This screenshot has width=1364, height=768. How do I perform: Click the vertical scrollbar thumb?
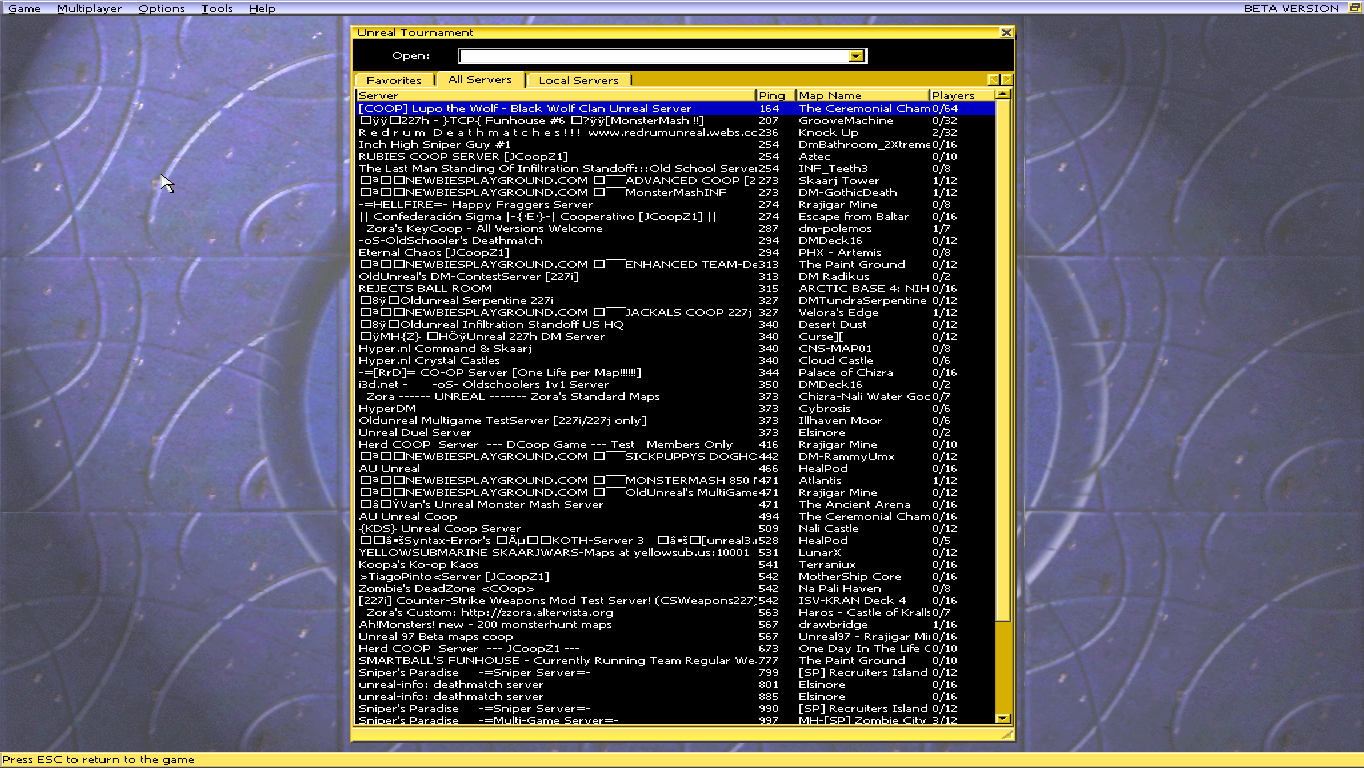pyautogui.click(x=1003, y=360)
